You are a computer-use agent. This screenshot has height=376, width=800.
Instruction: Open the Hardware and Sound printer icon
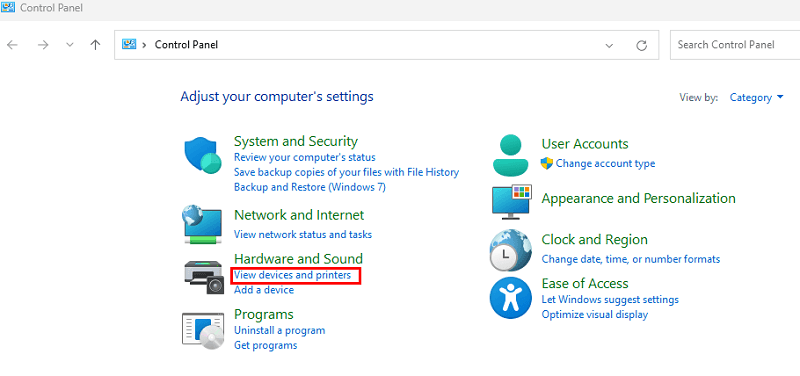[x=204, y=277]
